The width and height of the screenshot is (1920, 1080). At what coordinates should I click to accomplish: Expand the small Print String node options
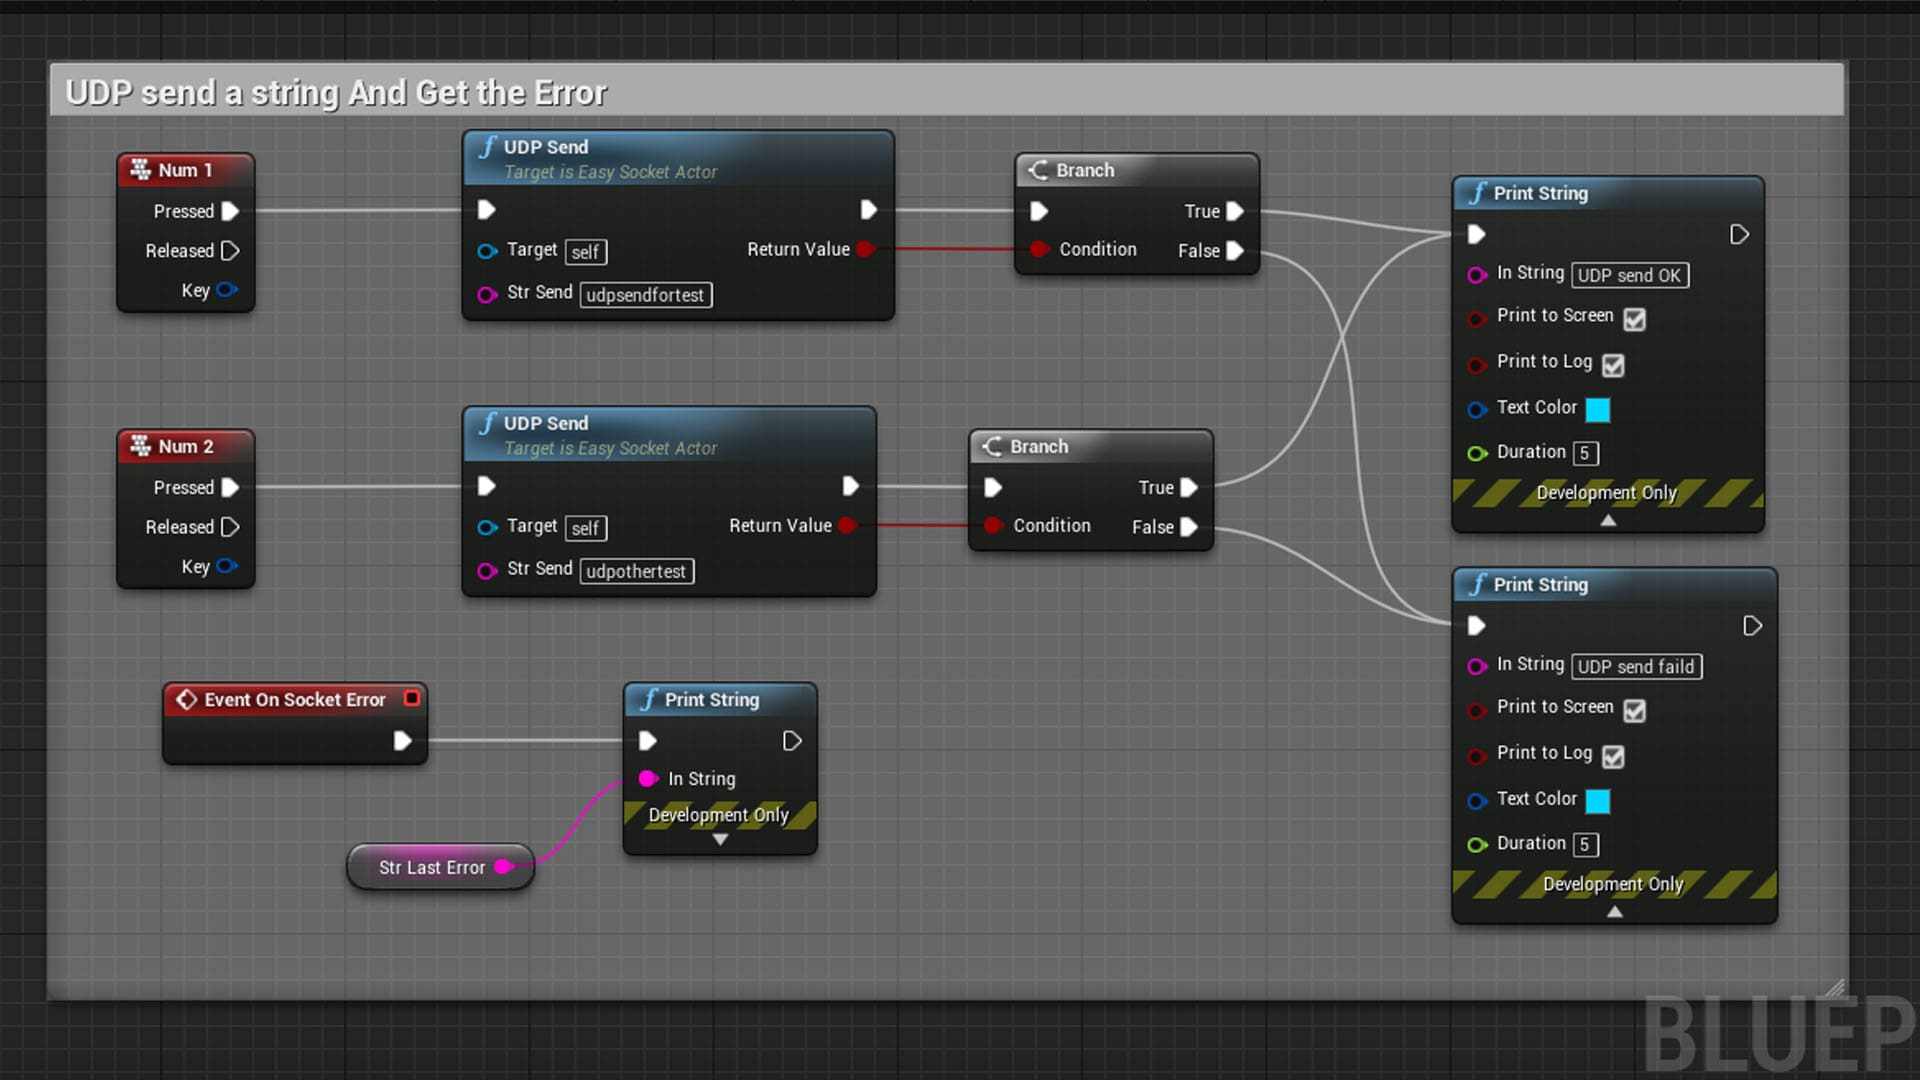[x=720, y=840]
